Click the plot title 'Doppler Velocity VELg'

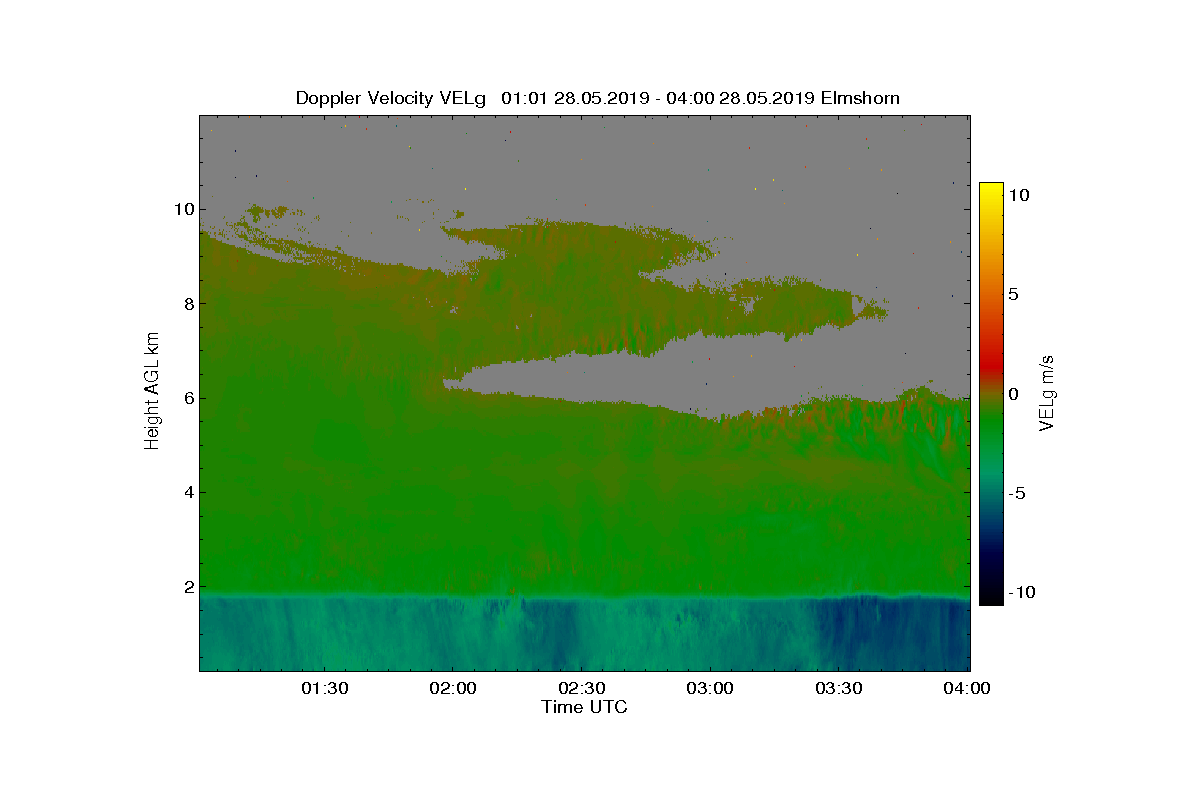pyautogui.click(x=391, y=98)
